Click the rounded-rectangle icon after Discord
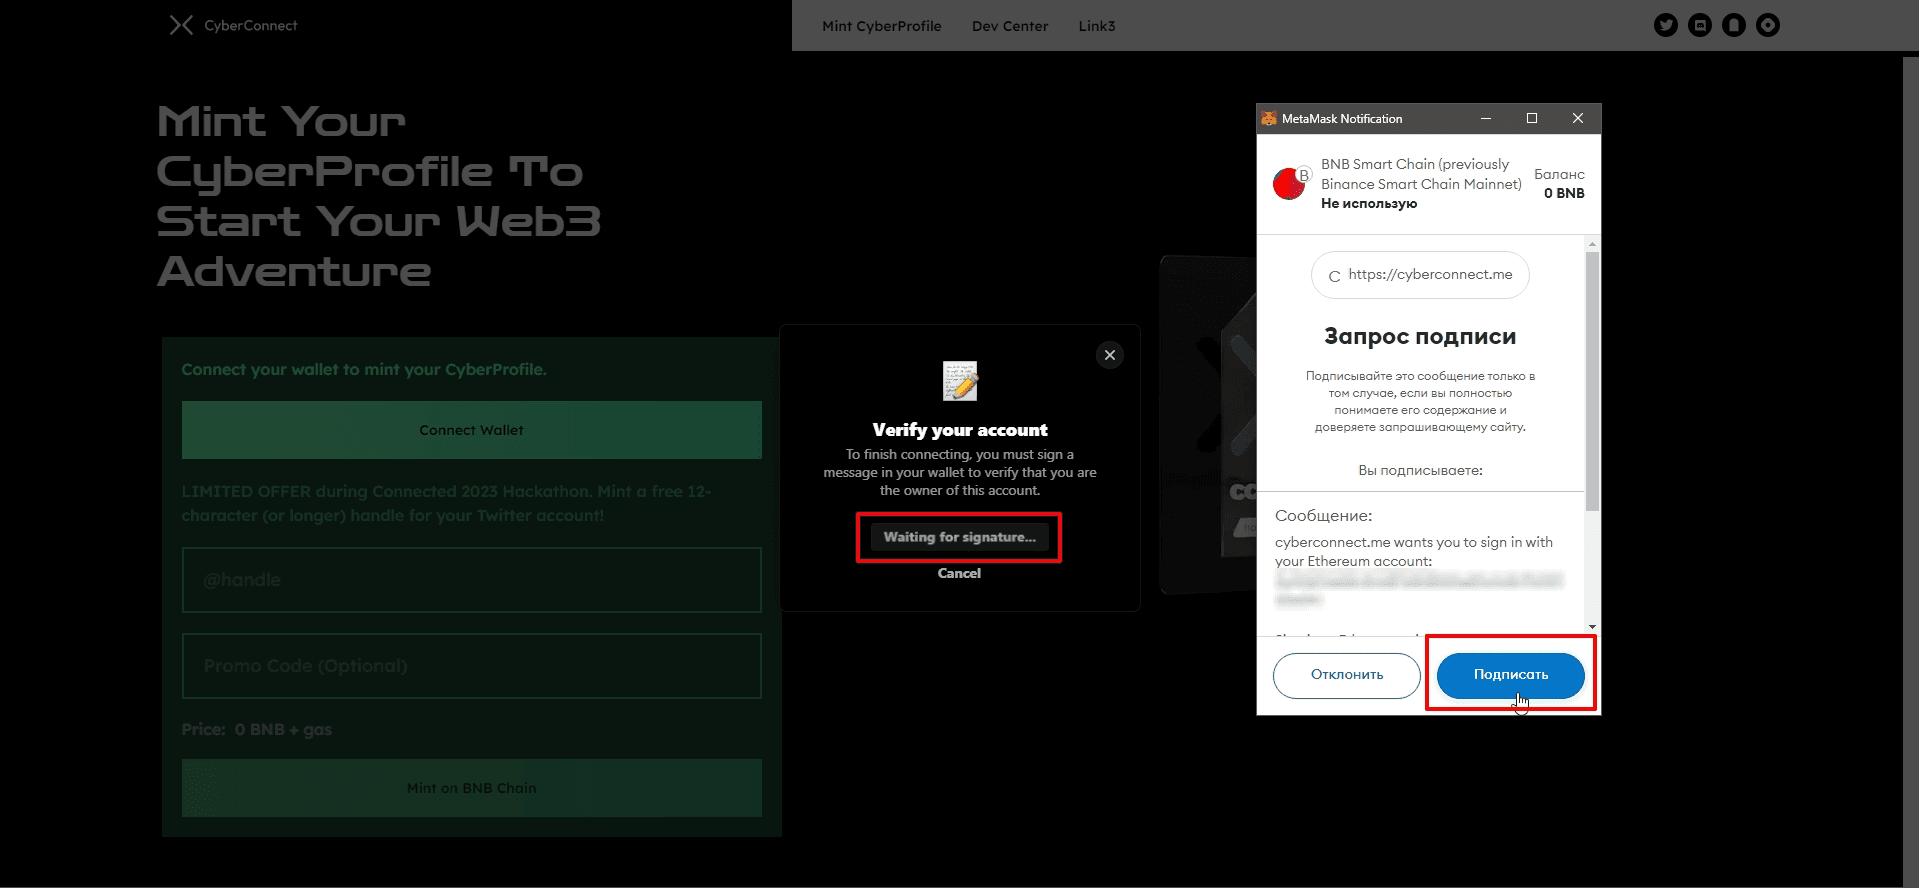The image size is (1919, 888). [x=1734, y=25]
